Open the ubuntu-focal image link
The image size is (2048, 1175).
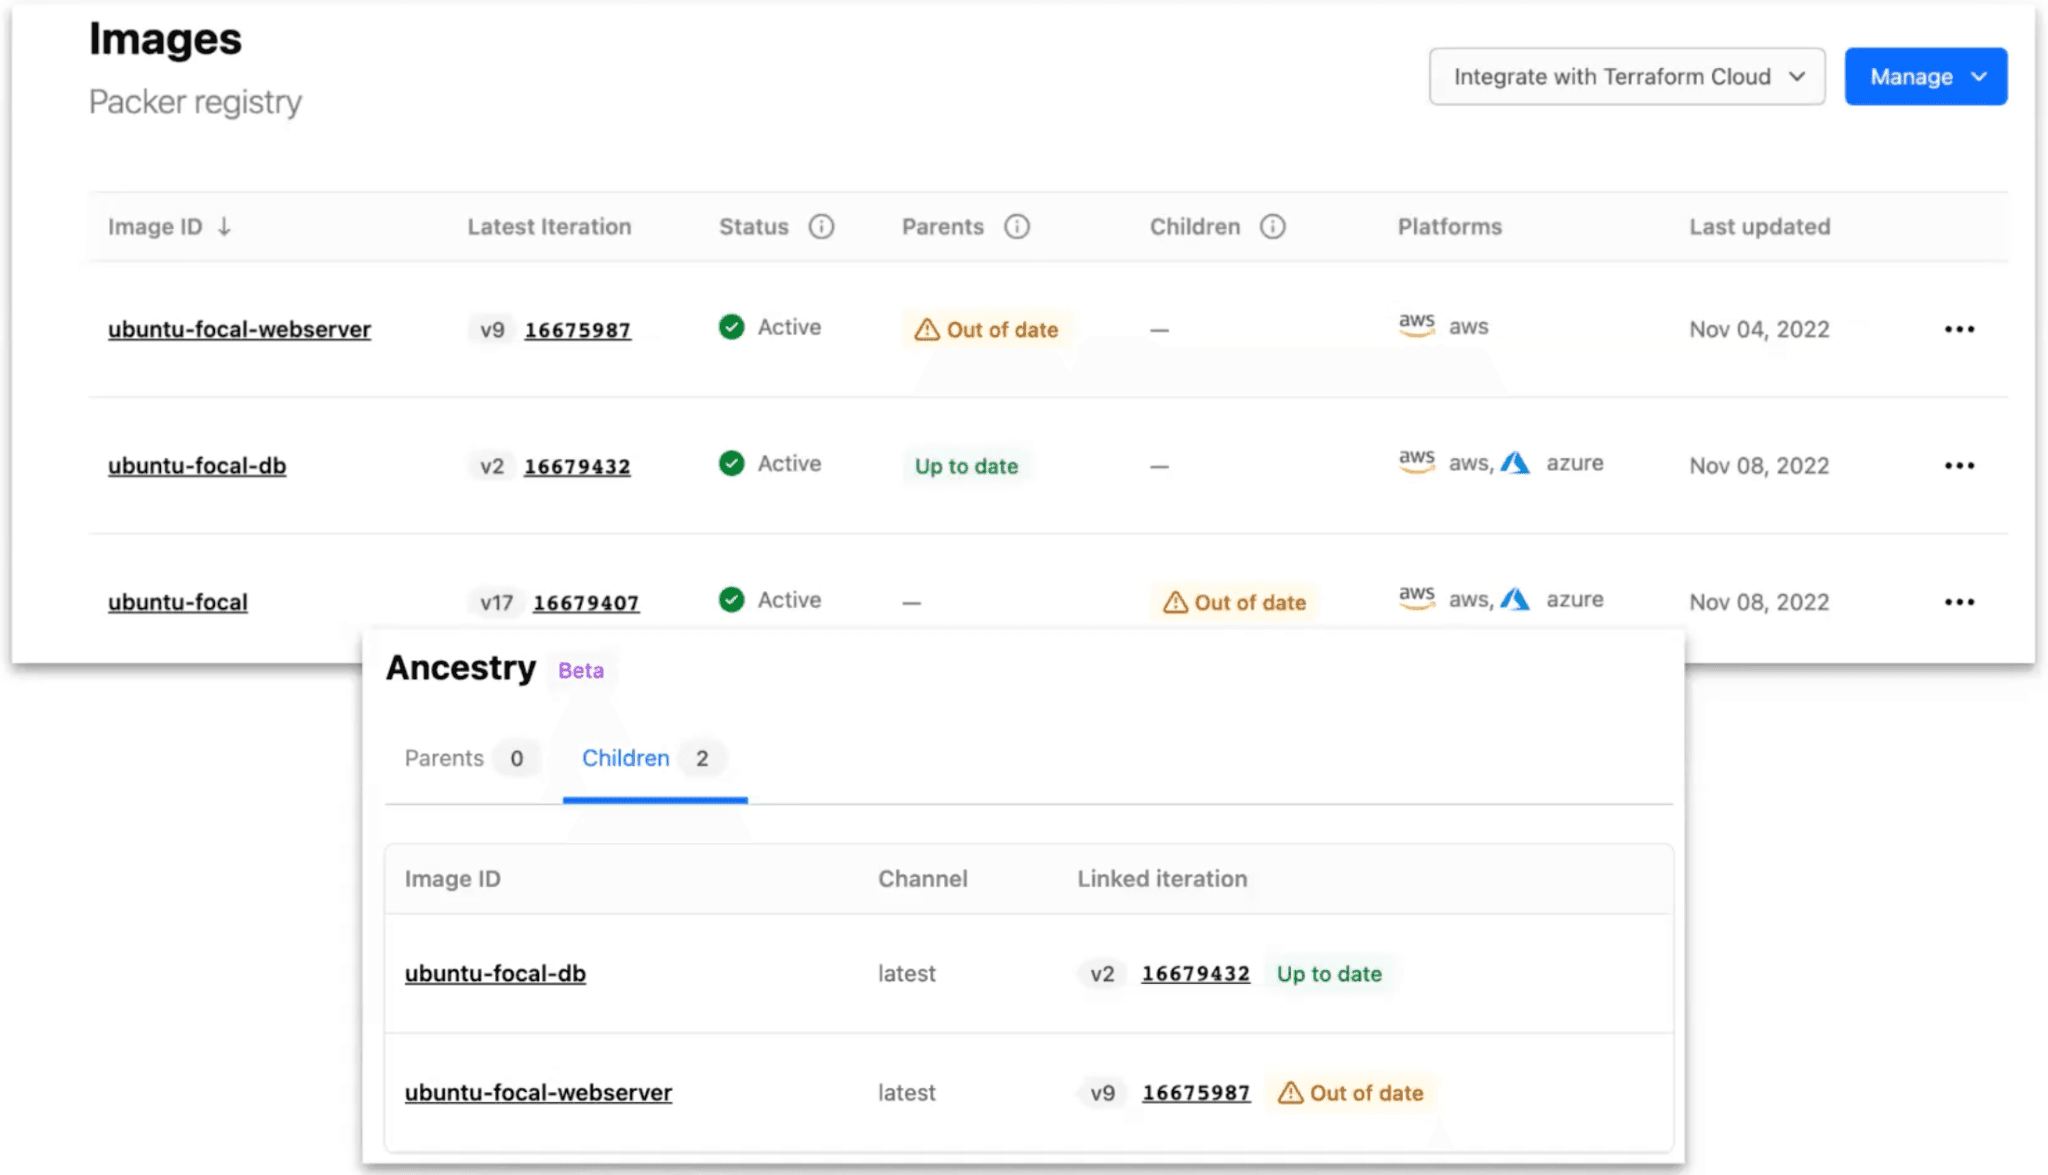click(178, 602)
